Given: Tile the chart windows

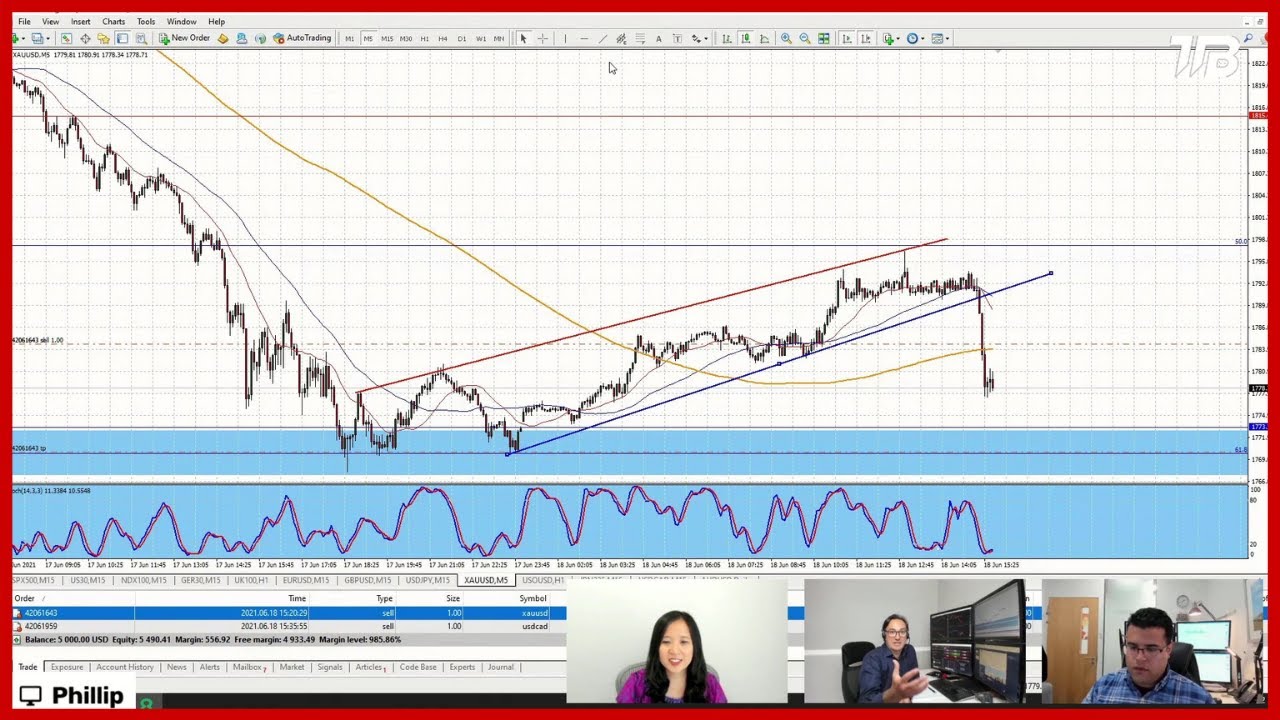Looking at the screenshot, I should (x=824, y=38).
